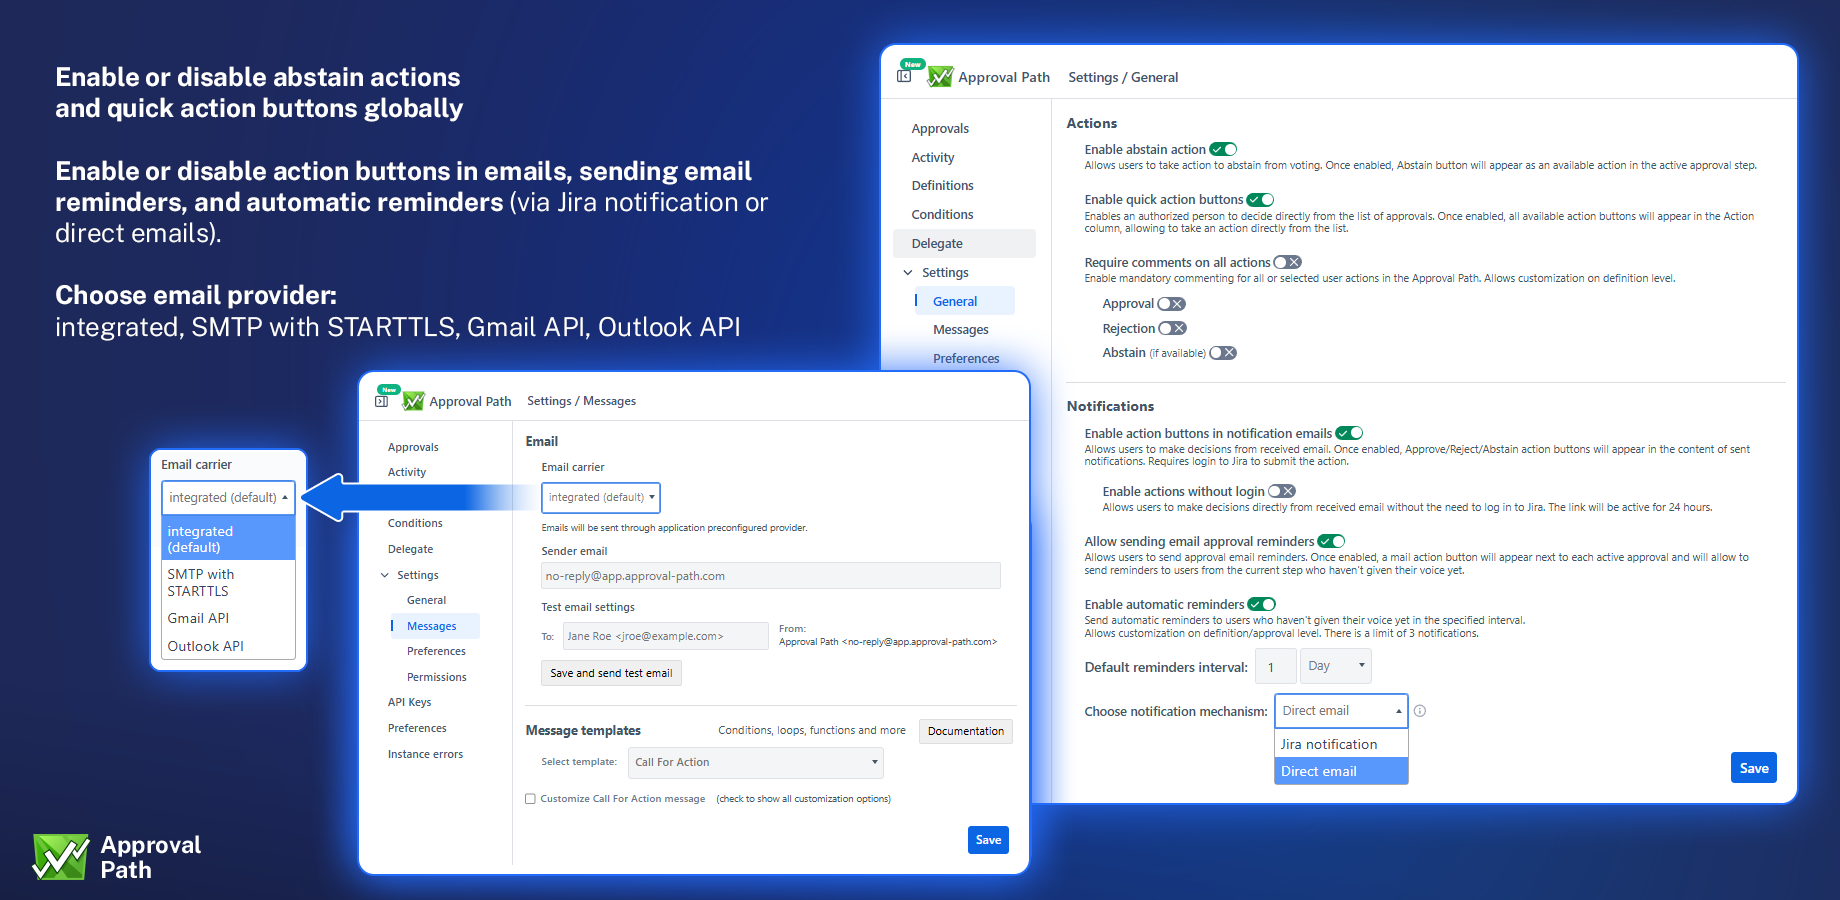Turn on the Approval comment toggle
Viewport: 1840px width, 900px height.
click(1171, 304)
